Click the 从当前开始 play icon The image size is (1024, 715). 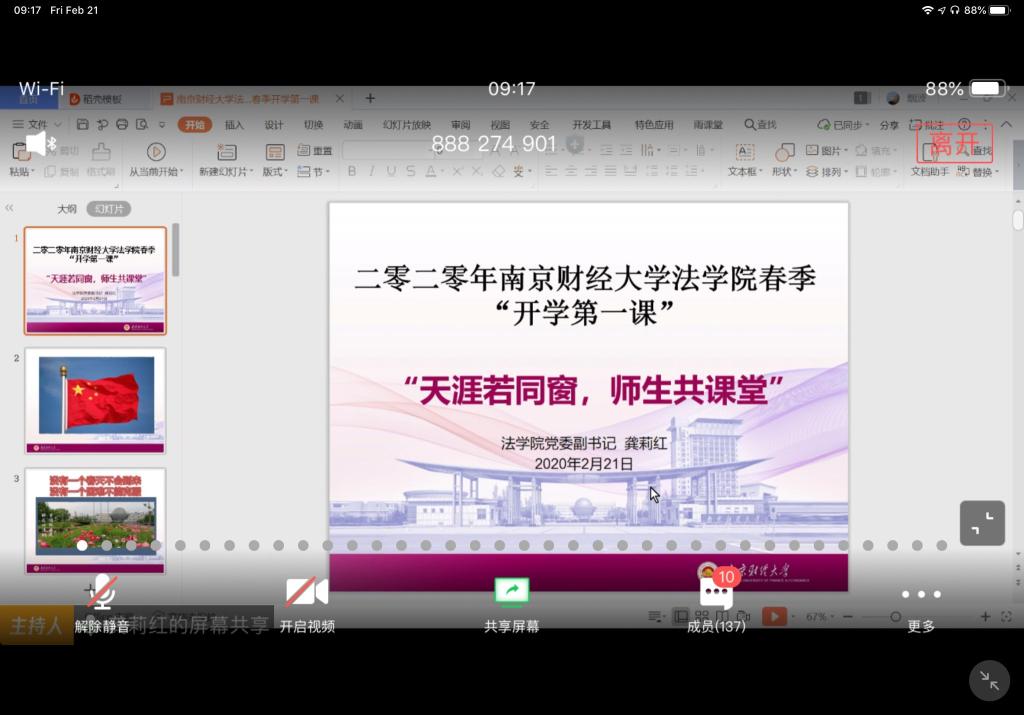pos(156,152)
